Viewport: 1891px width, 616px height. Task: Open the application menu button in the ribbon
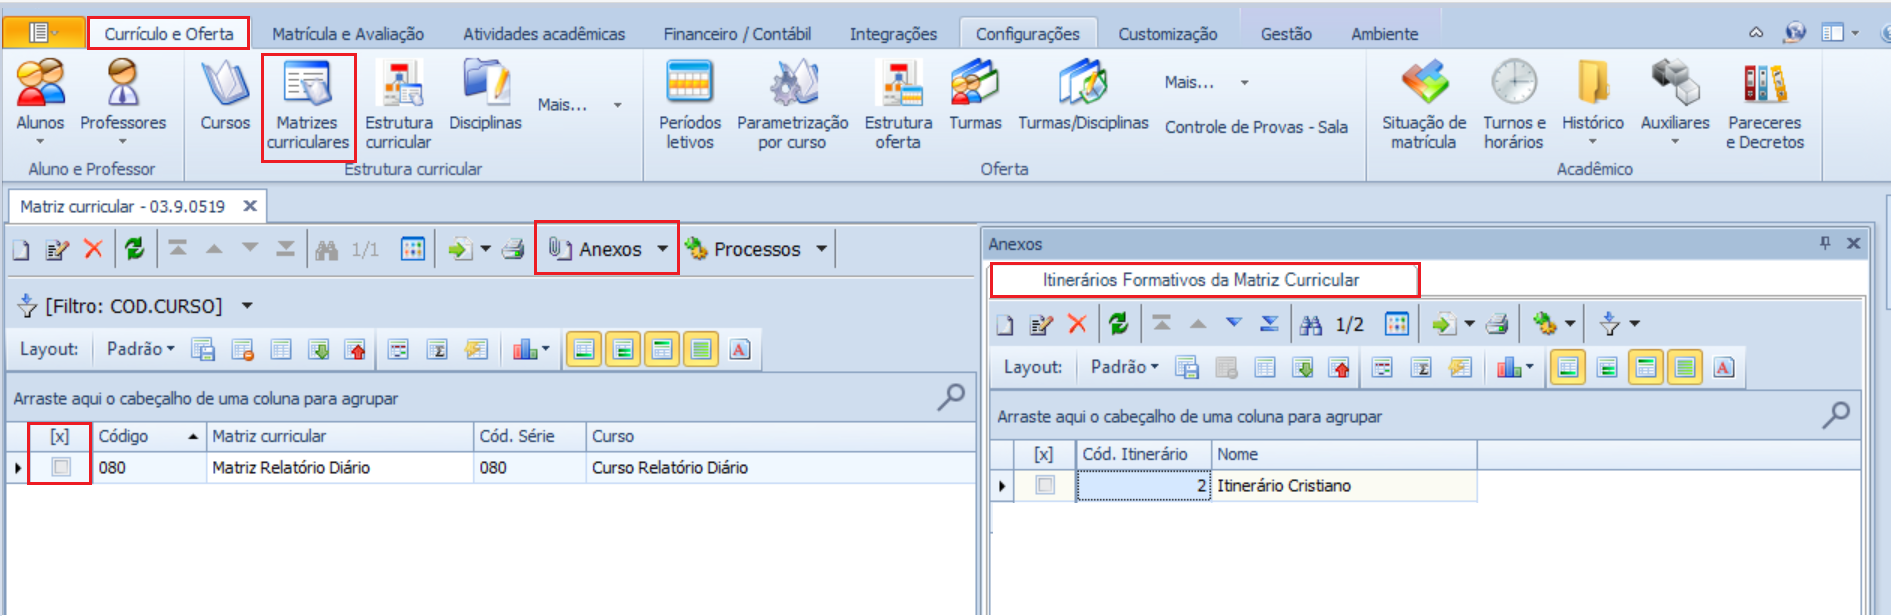[43, 33]
